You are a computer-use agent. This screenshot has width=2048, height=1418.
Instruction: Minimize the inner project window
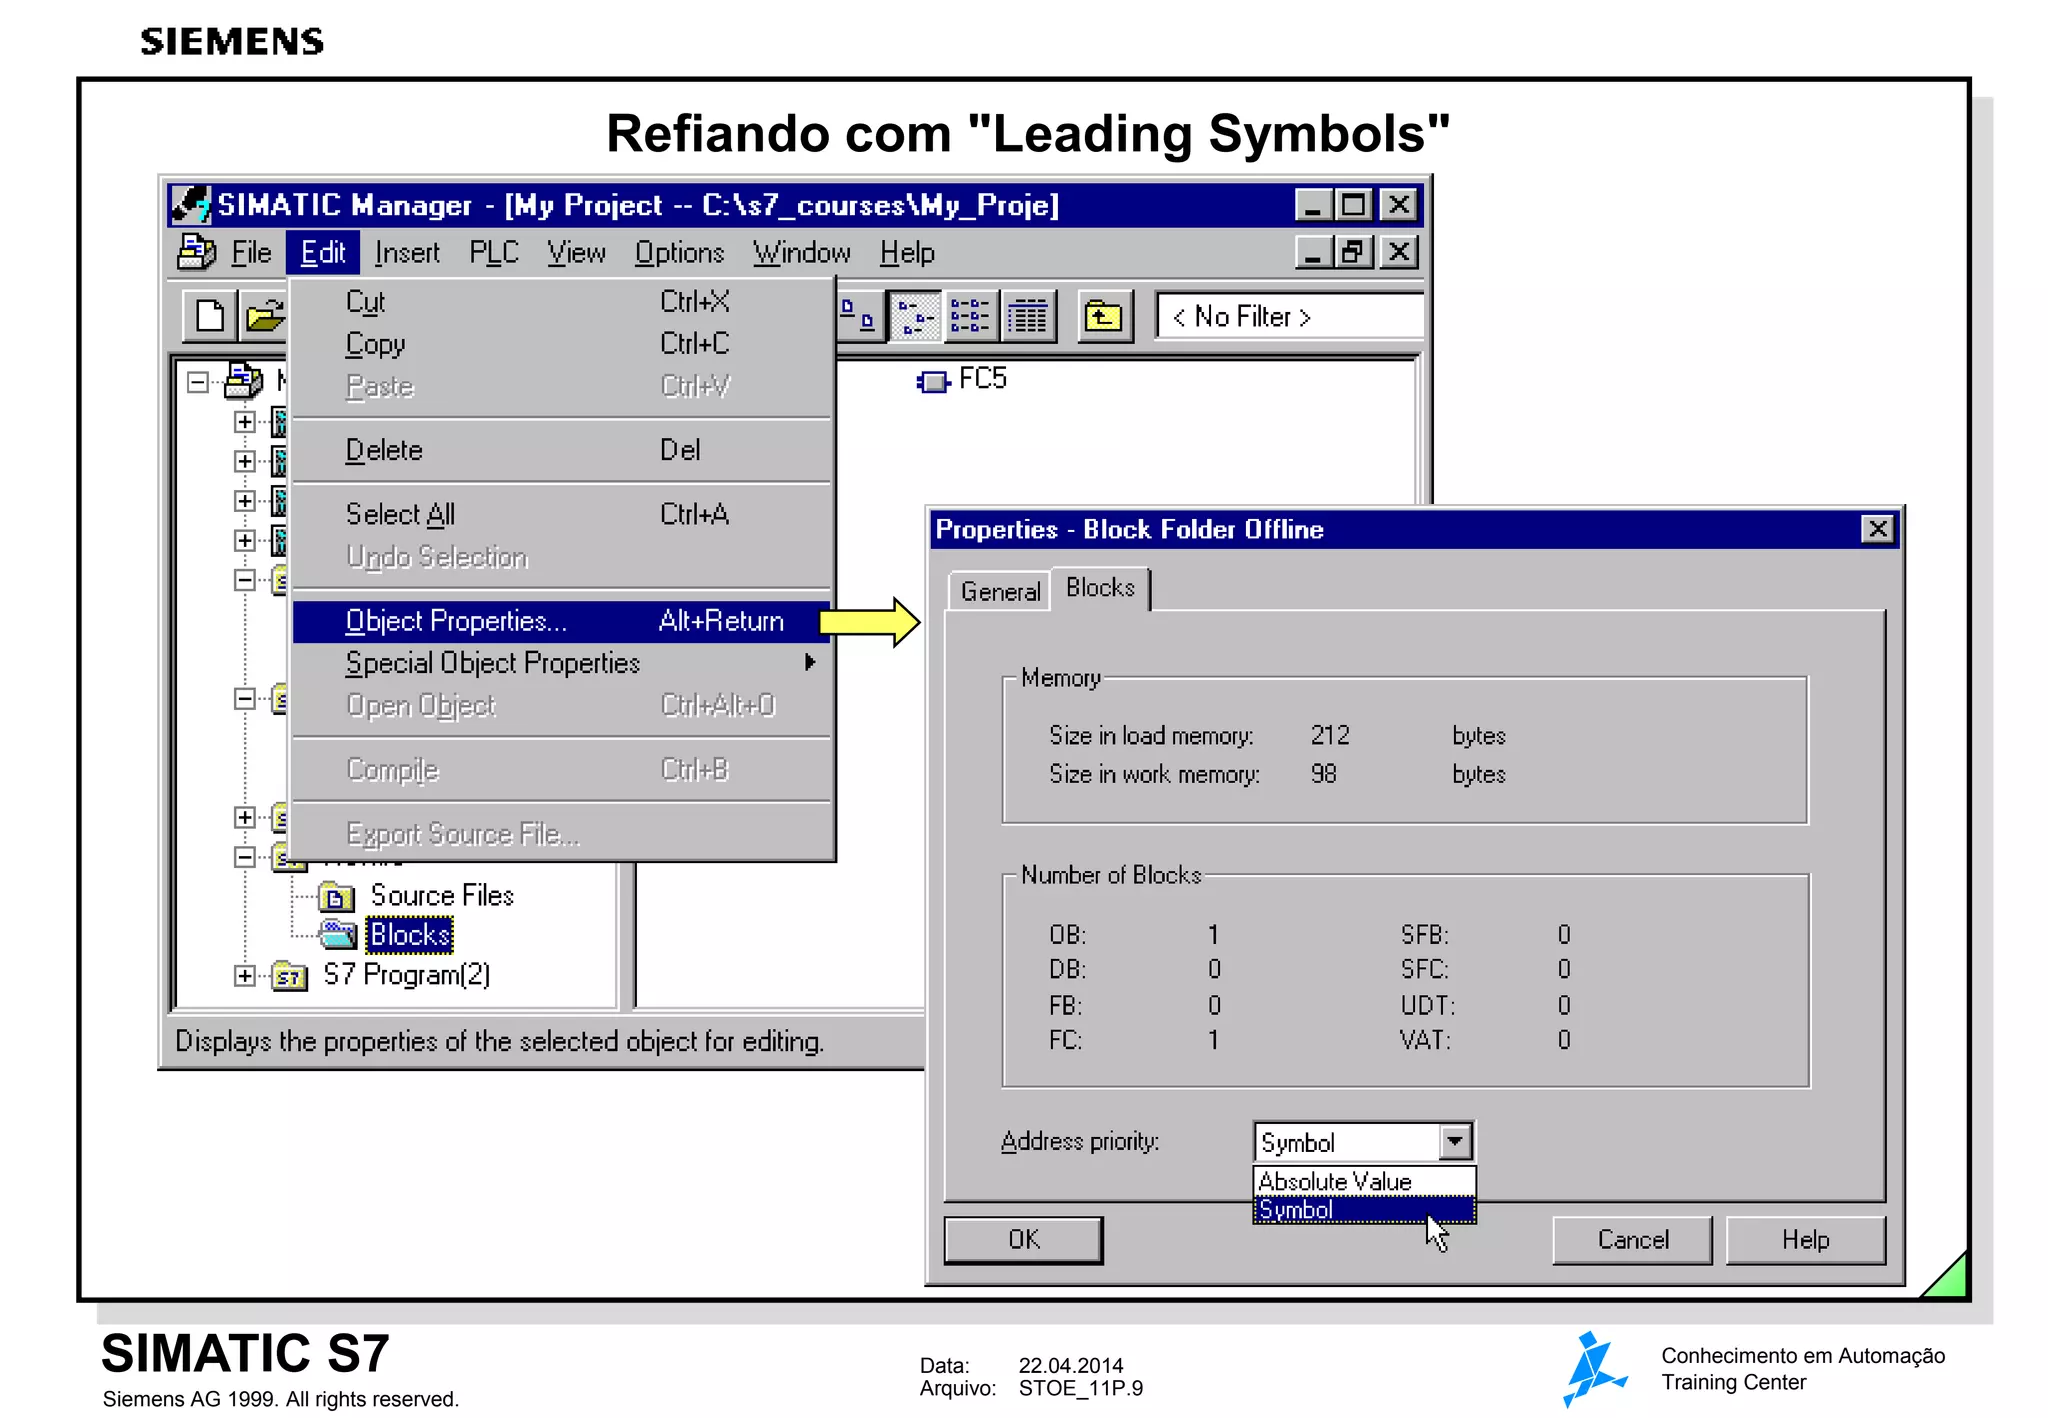click(x=1314, y=252)
